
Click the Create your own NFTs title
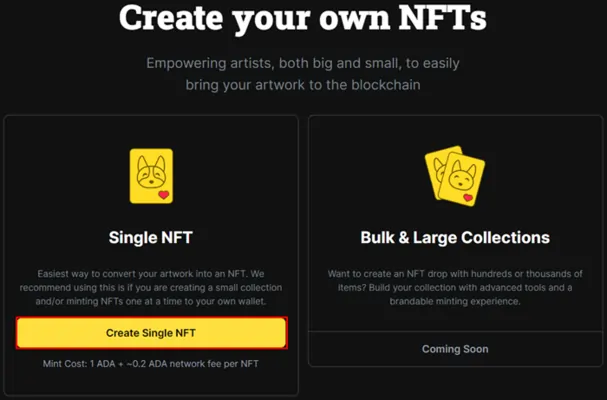click(303, 18)
